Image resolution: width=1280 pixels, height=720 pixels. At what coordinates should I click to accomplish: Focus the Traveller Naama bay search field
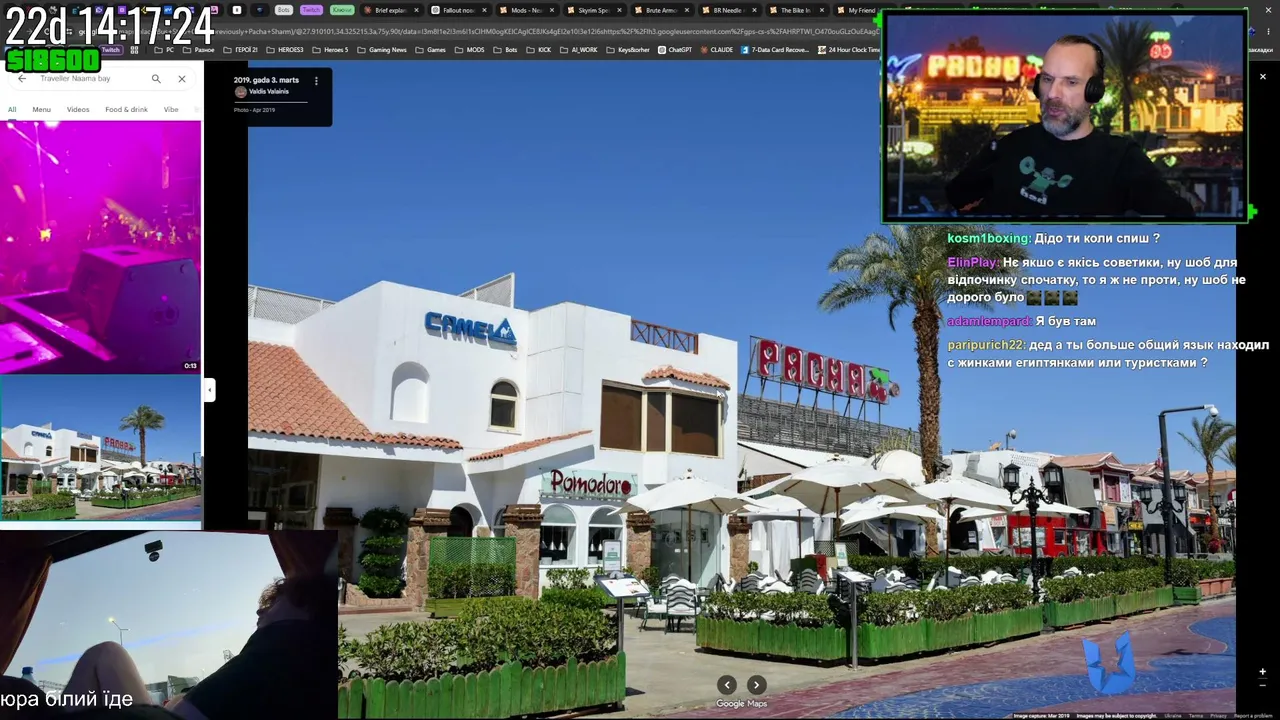90,78
